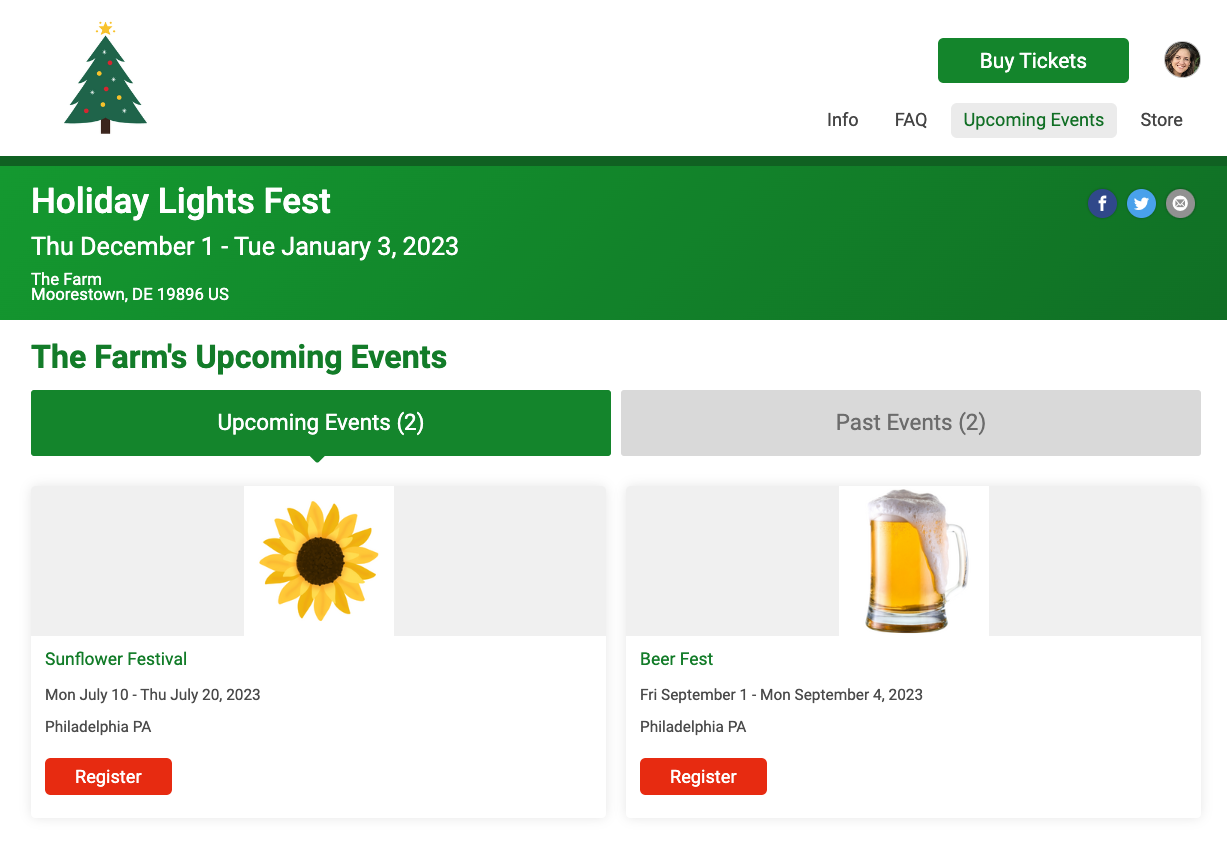Switch to Past Events (2) tab

(x=910, y=423)
